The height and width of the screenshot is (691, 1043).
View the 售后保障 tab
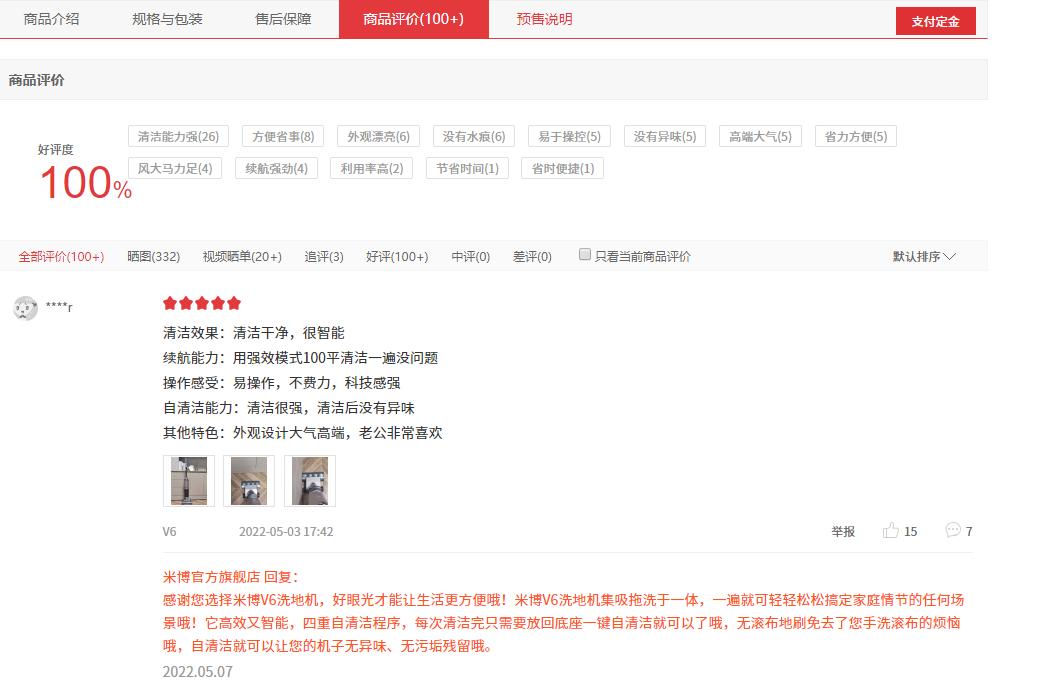pyautogui.click(x=280, y=18)
